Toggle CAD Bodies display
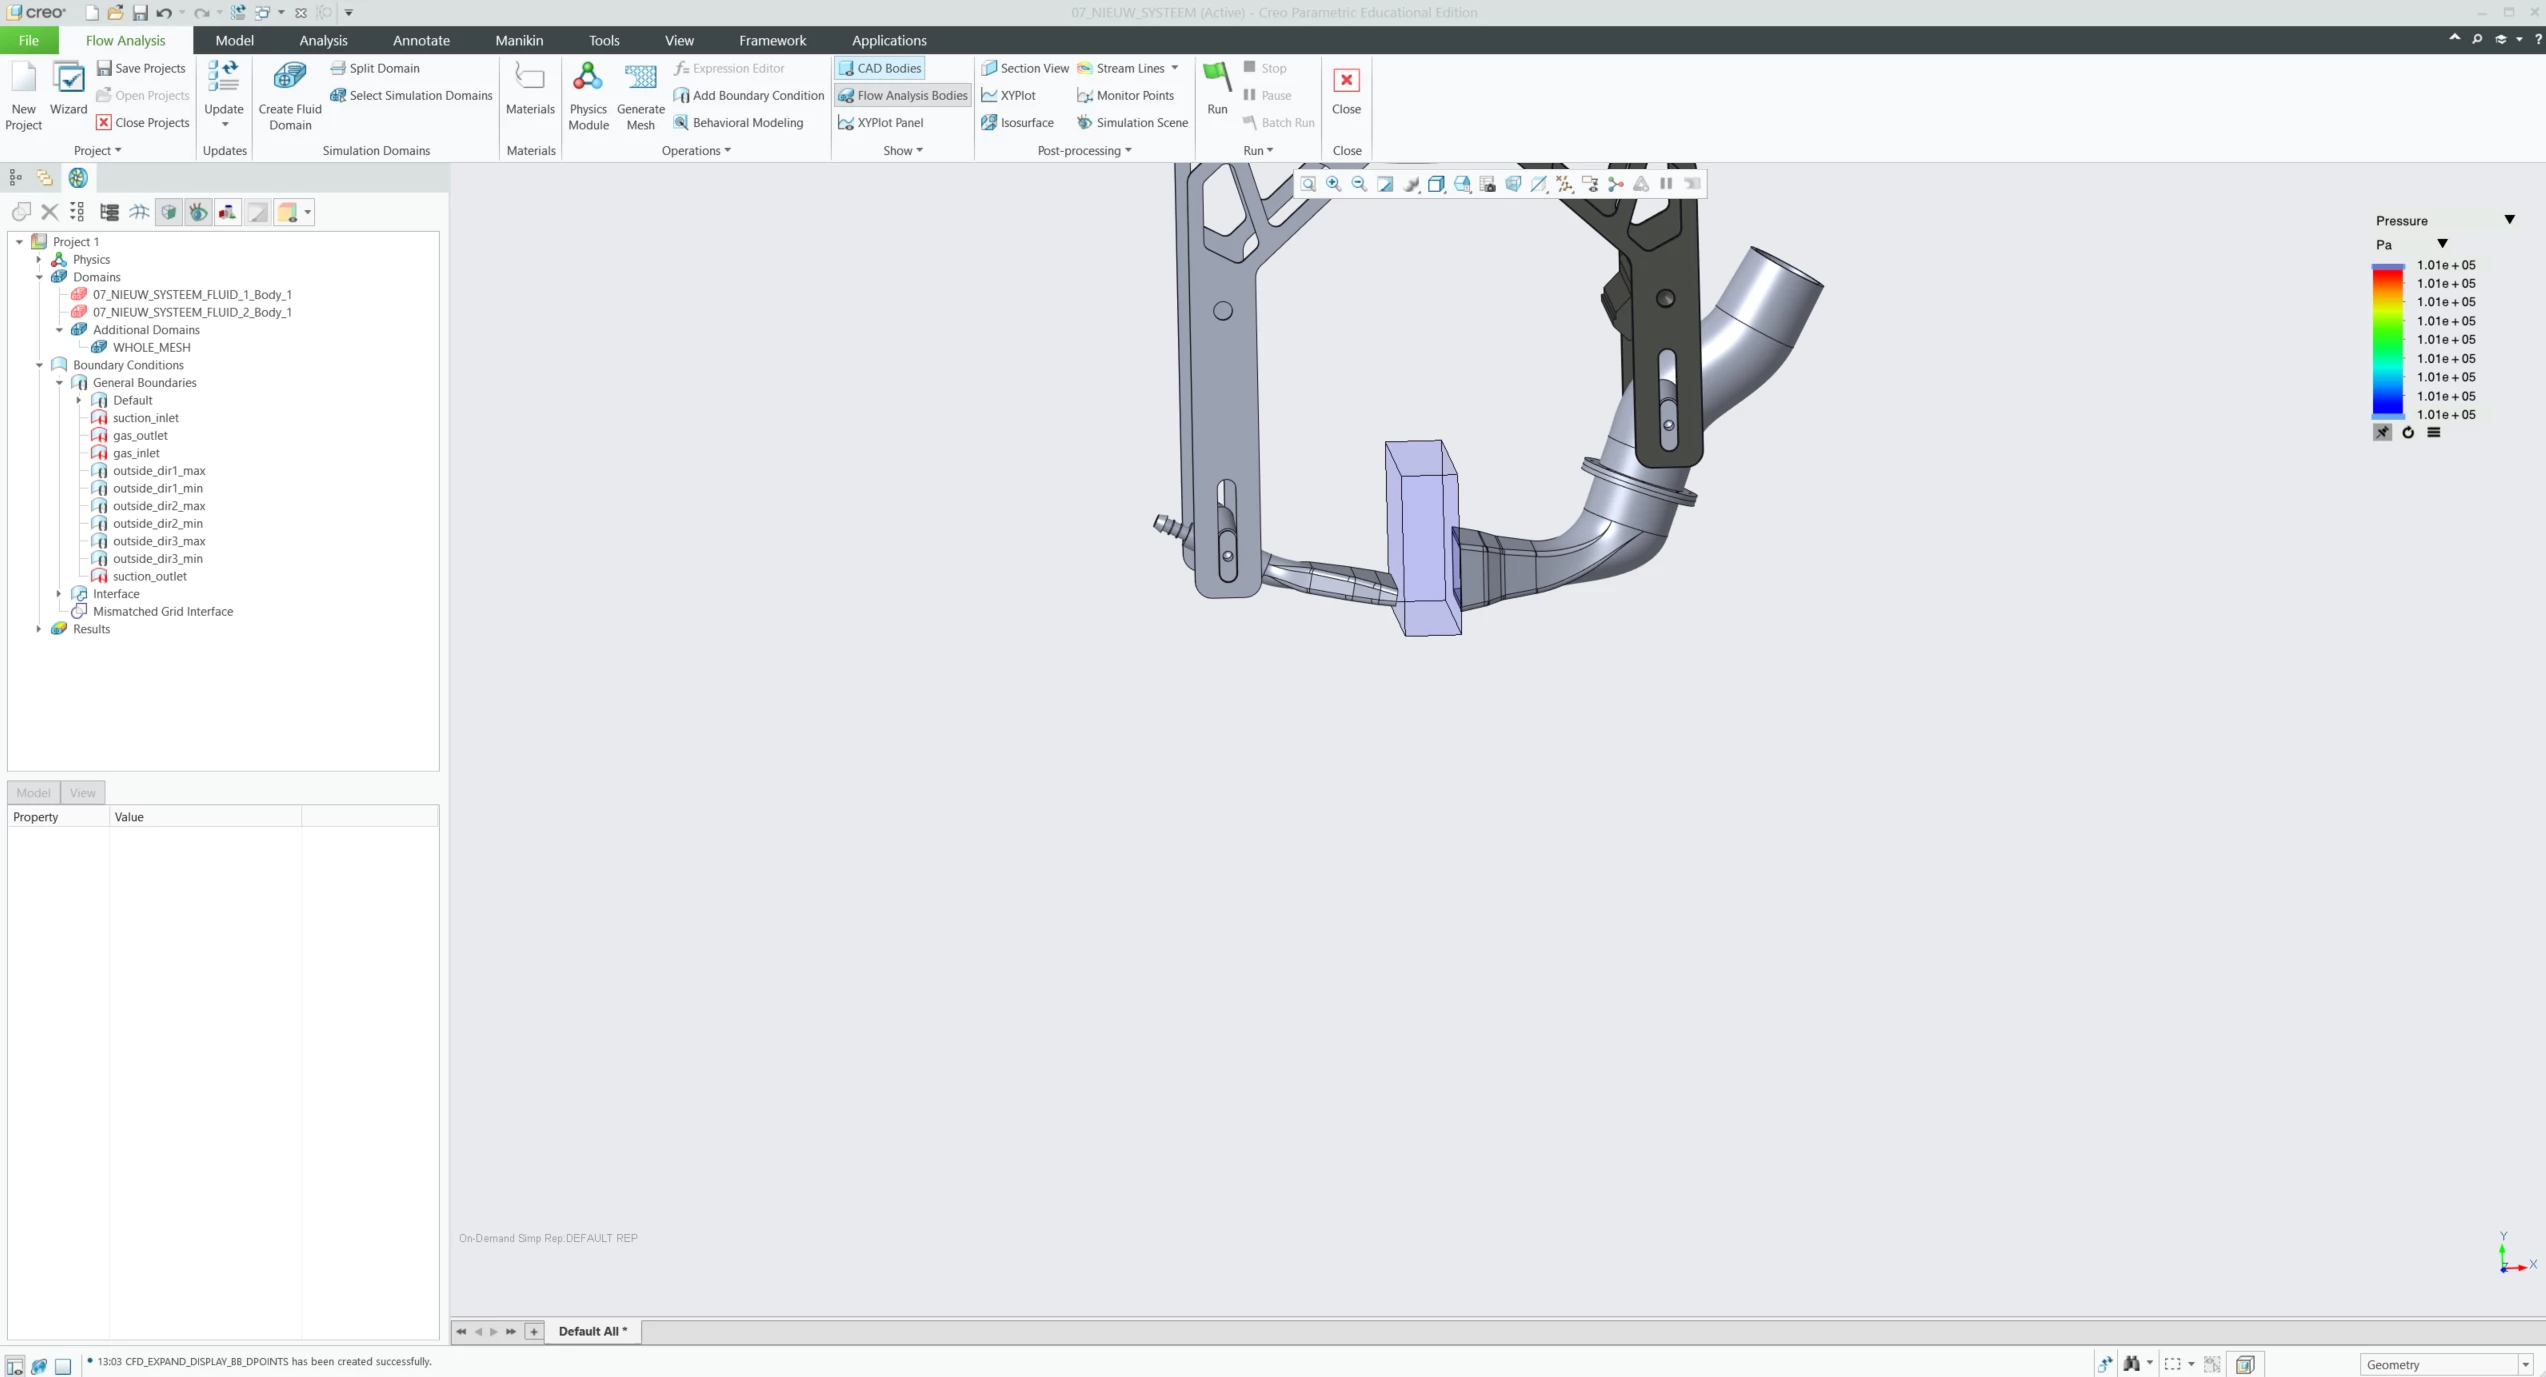Viewport: 2546px width, 1377px height. pos(879,68)
